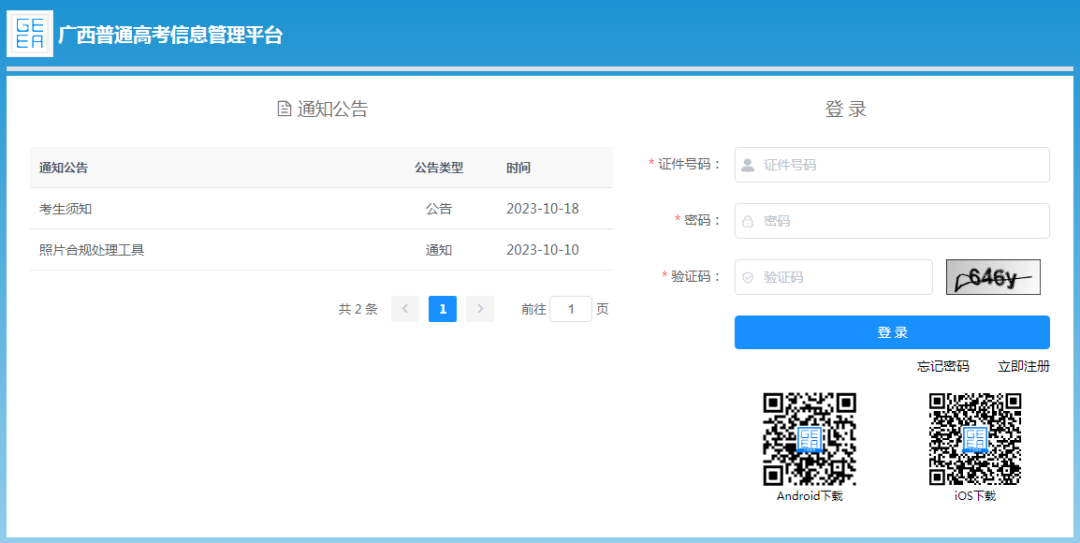
Task: Focus the 前往 page number input
Action: tap(571, 309)
